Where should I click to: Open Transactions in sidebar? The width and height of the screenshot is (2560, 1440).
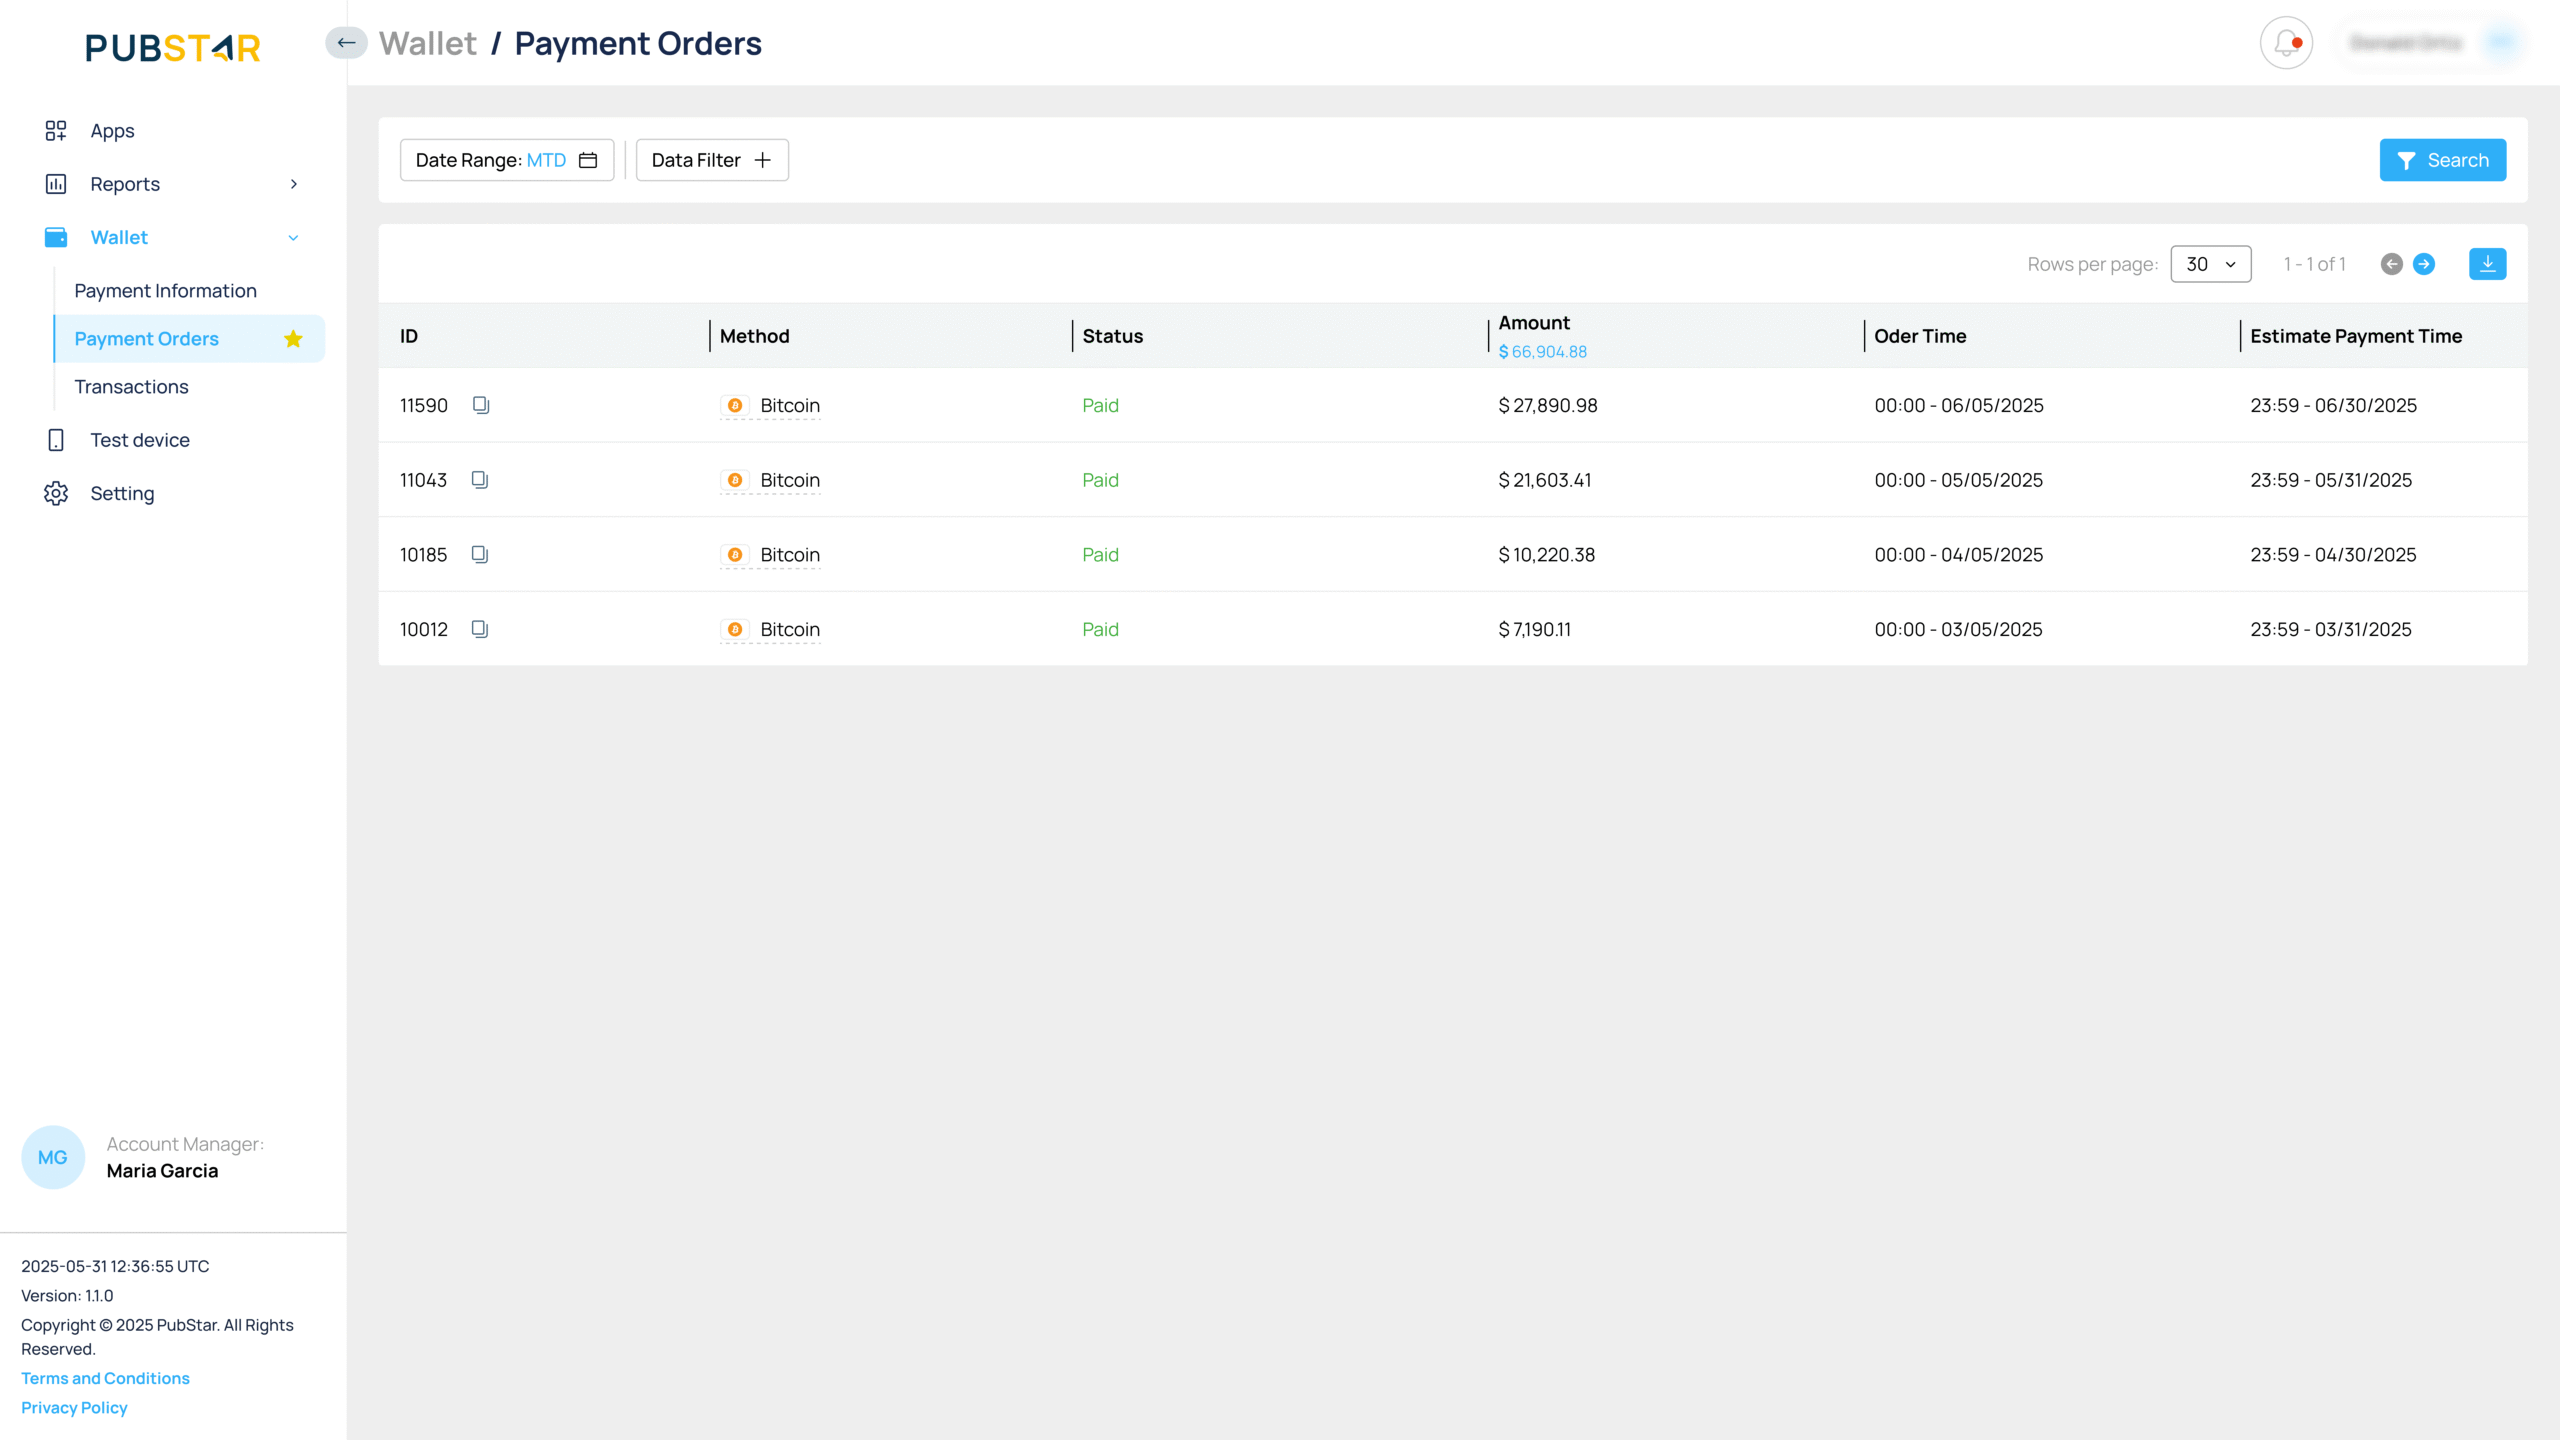(131, 387)
